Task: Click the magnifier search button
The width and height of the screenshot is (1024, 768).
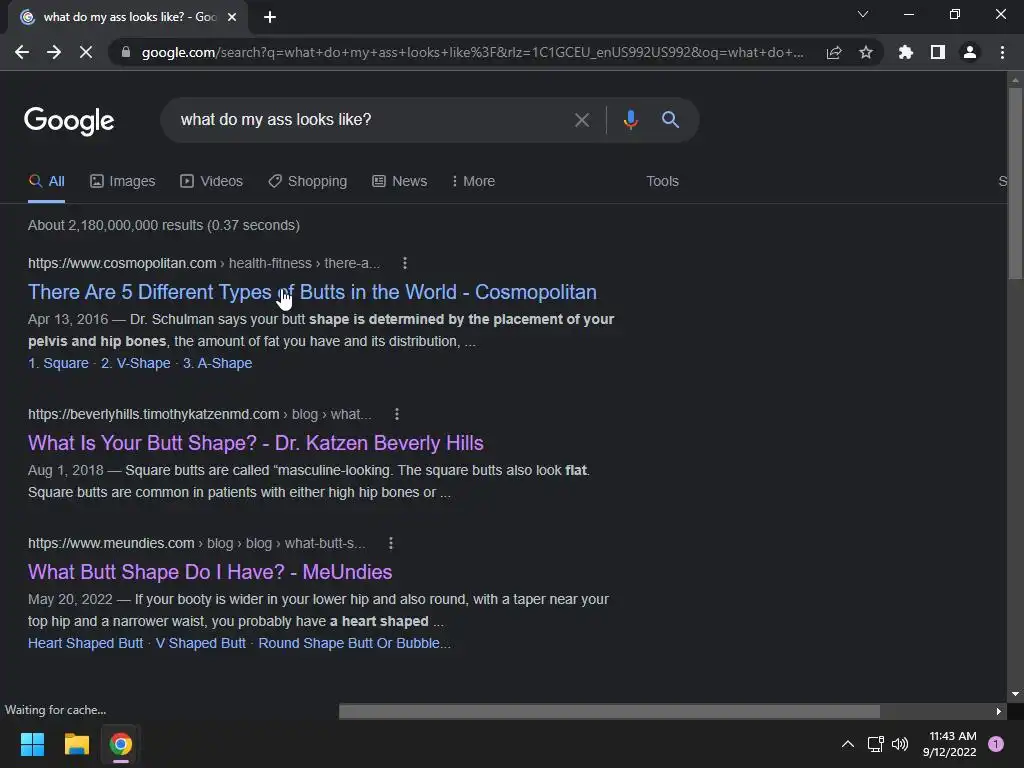Action: pos(670,120)
